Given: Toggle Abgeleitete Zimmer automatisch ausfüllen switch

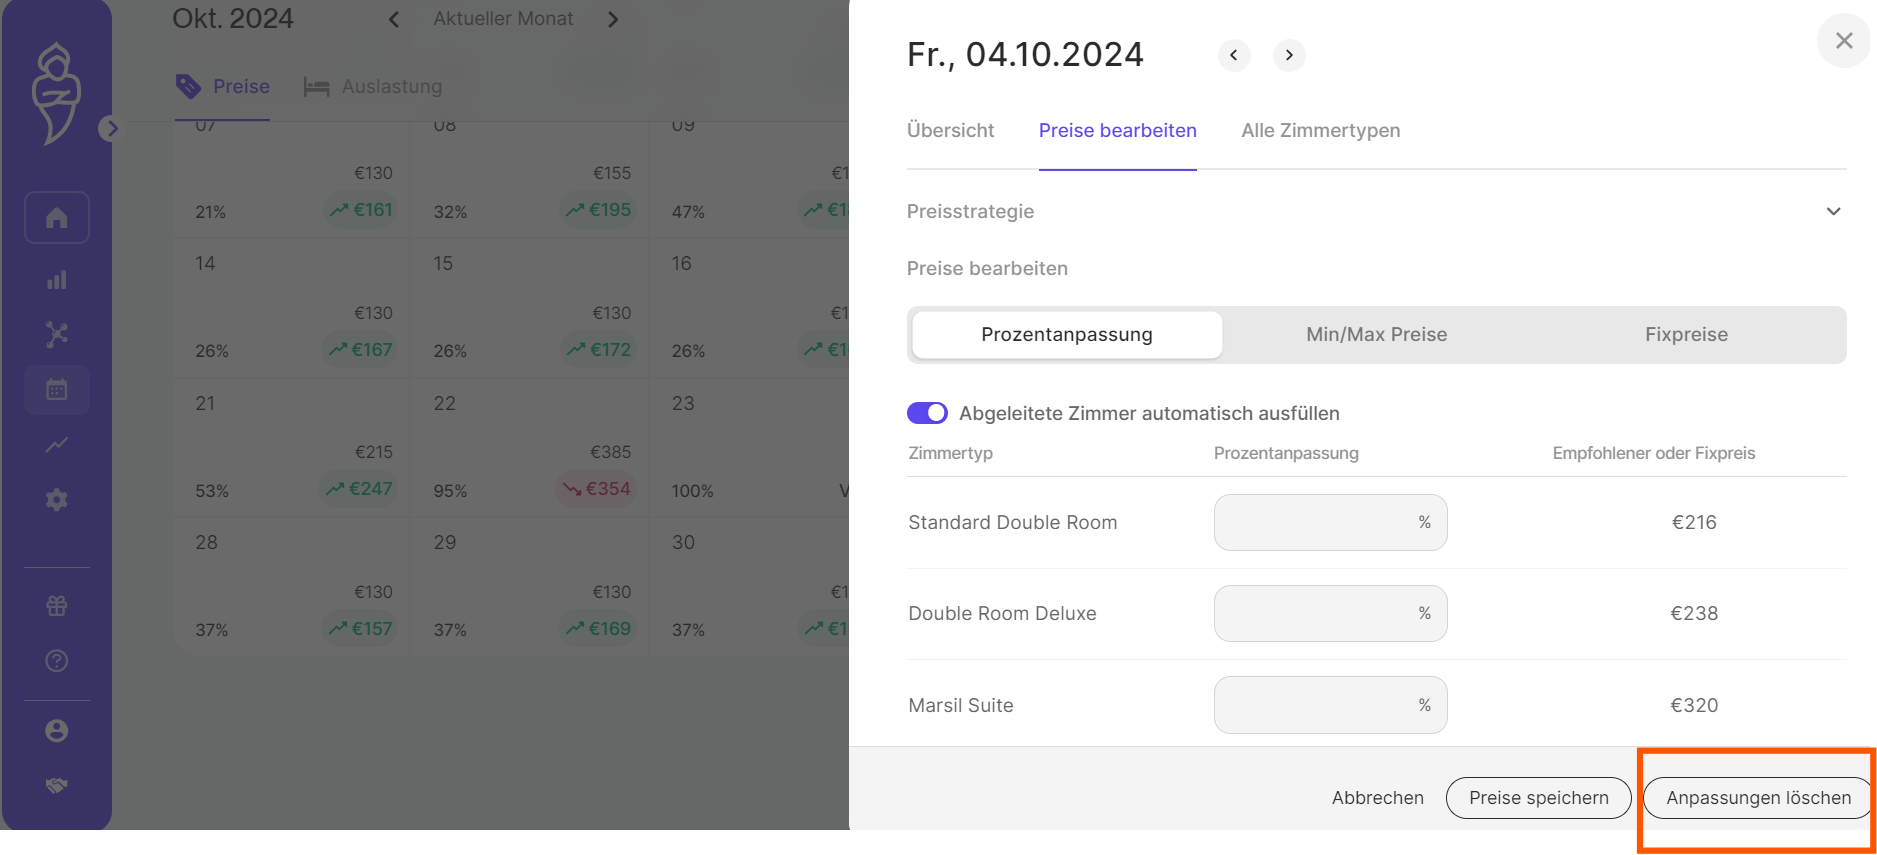Looking at the screenshot, I should (x=927, y=413).
